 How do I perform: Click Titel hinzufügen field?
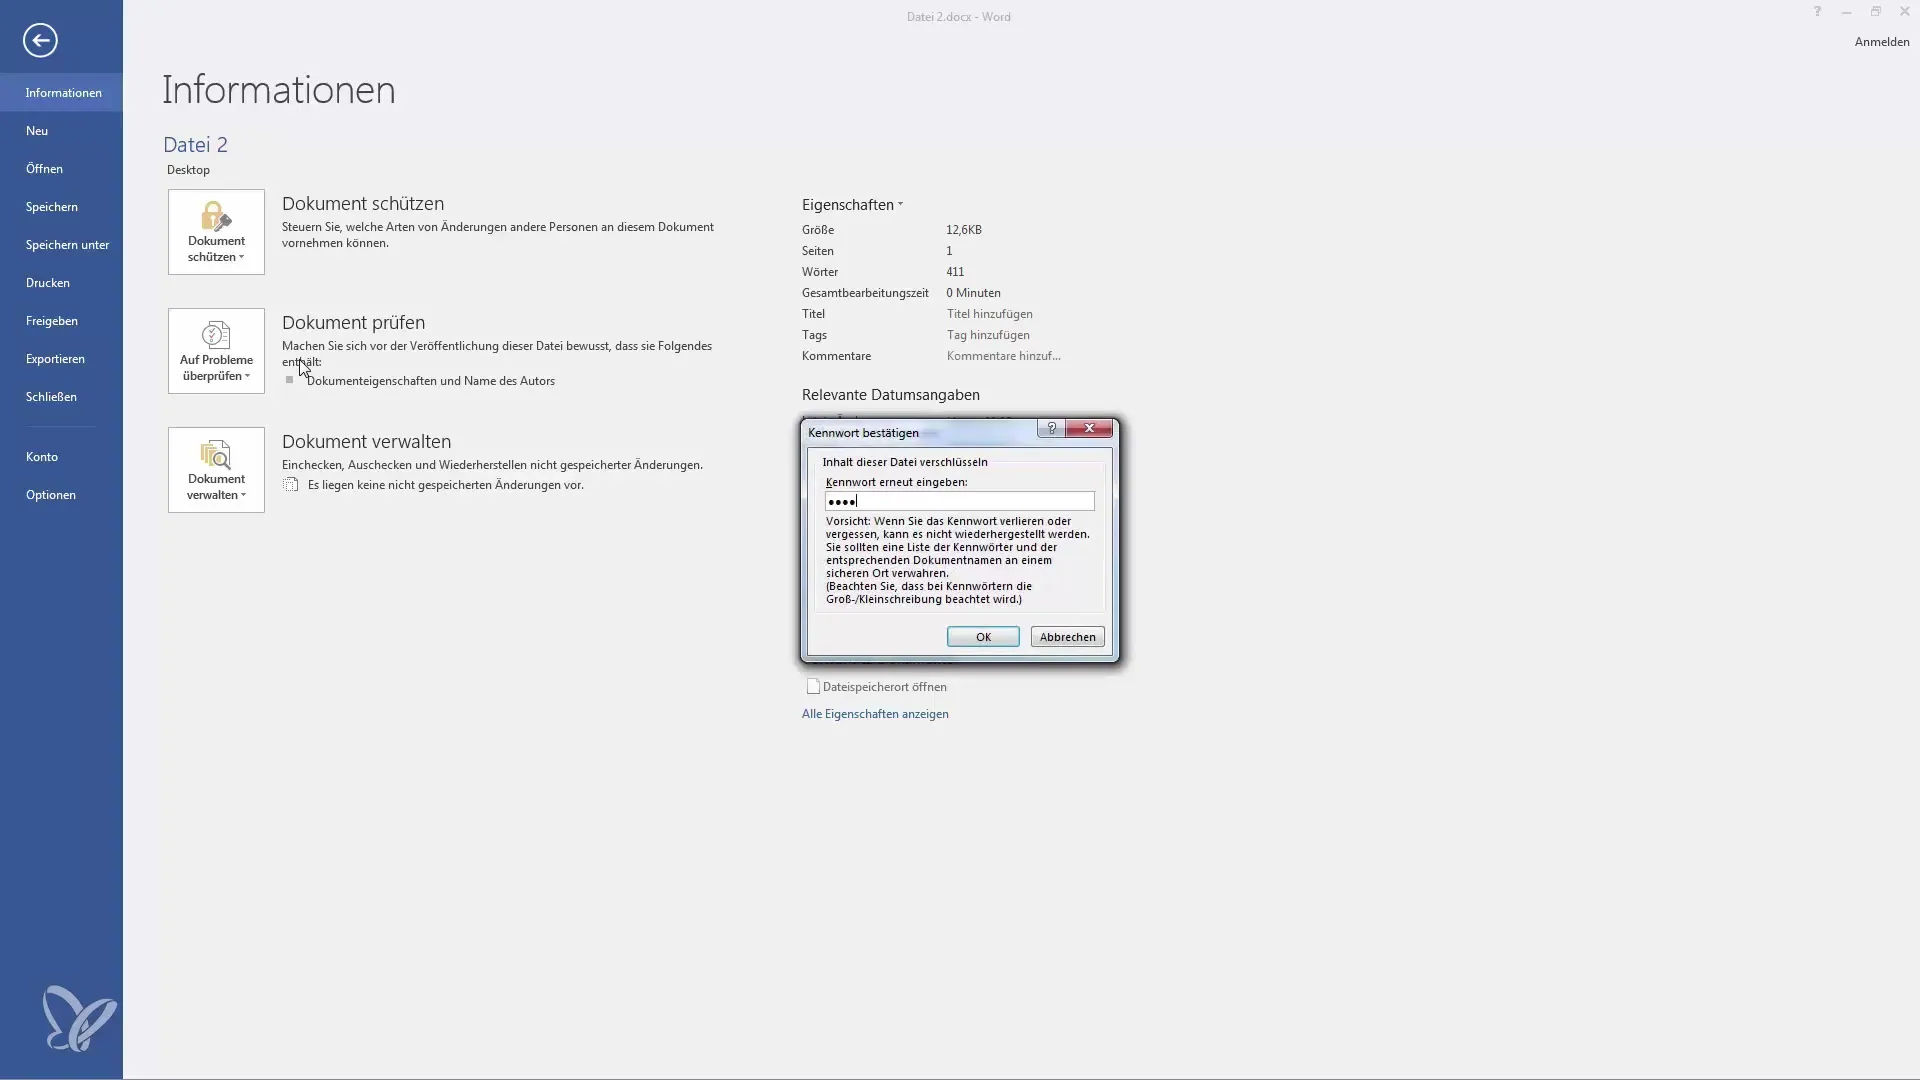point(989,314)
